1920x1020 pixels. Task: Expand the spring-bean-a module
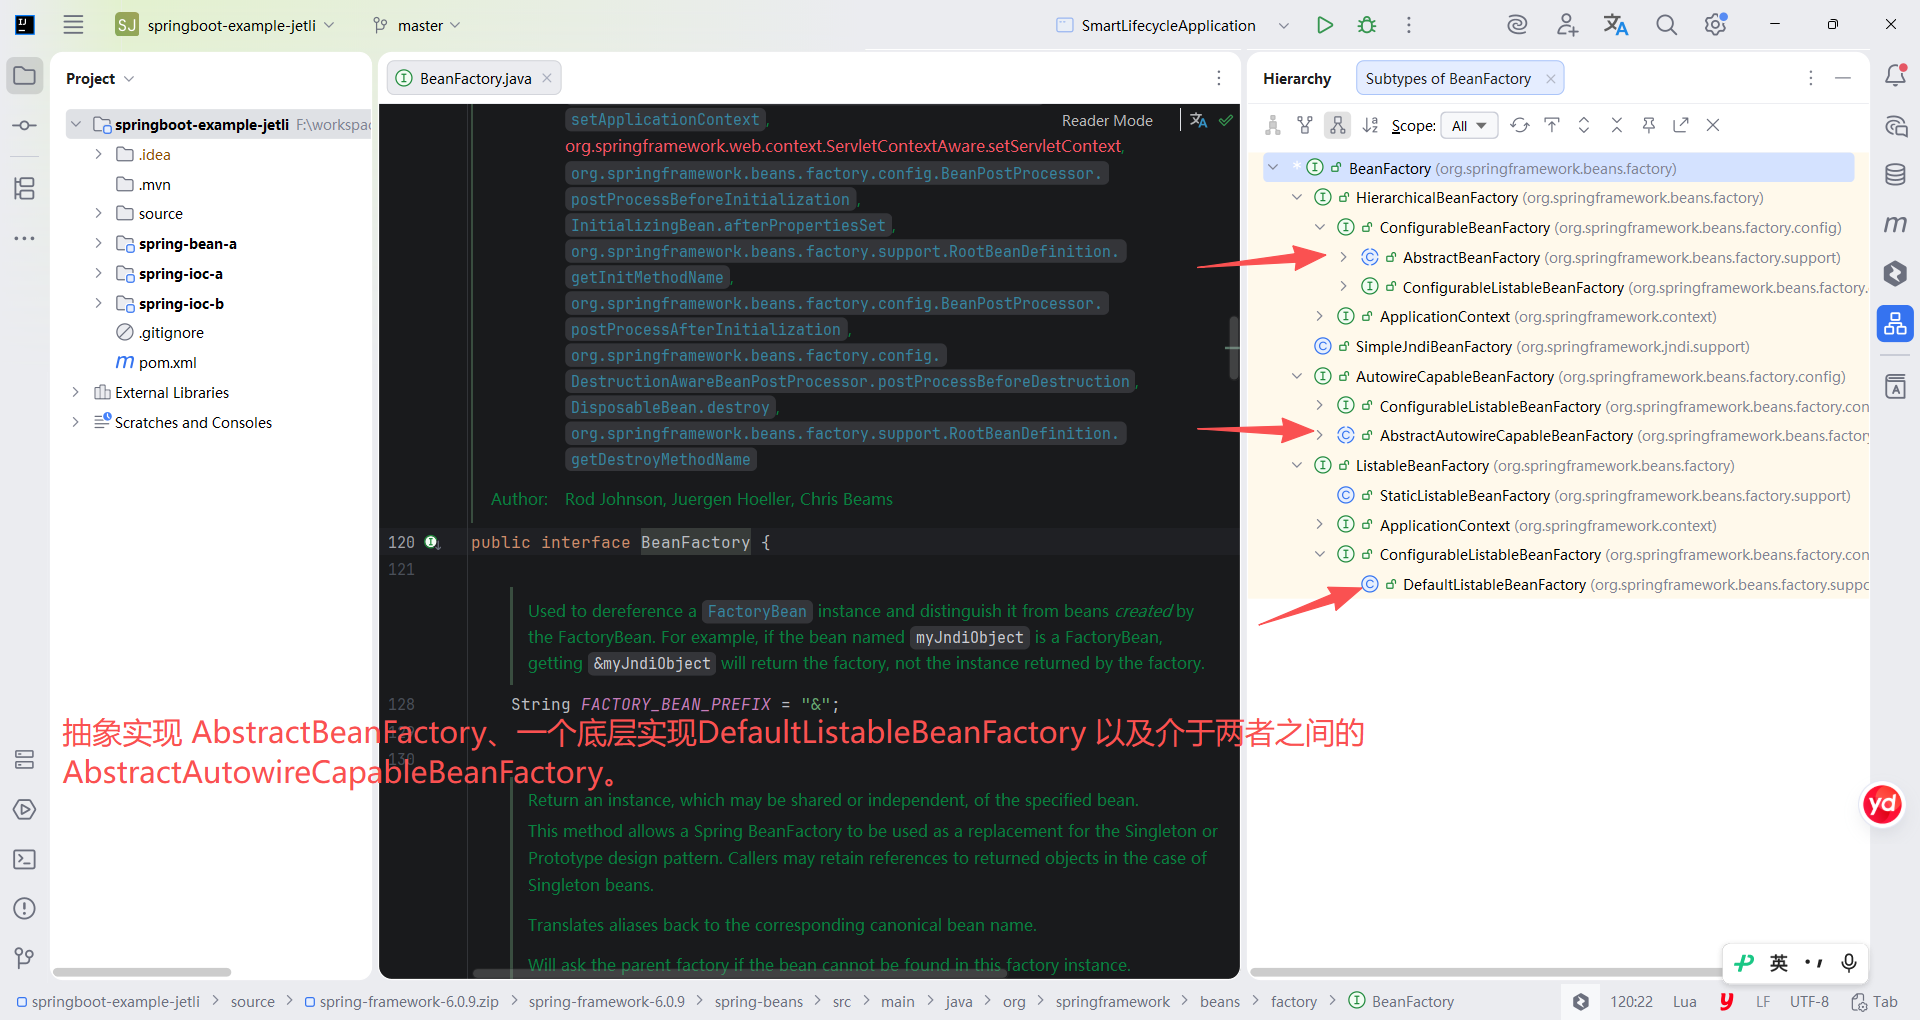pyautogui.click(x=98, y=243)
